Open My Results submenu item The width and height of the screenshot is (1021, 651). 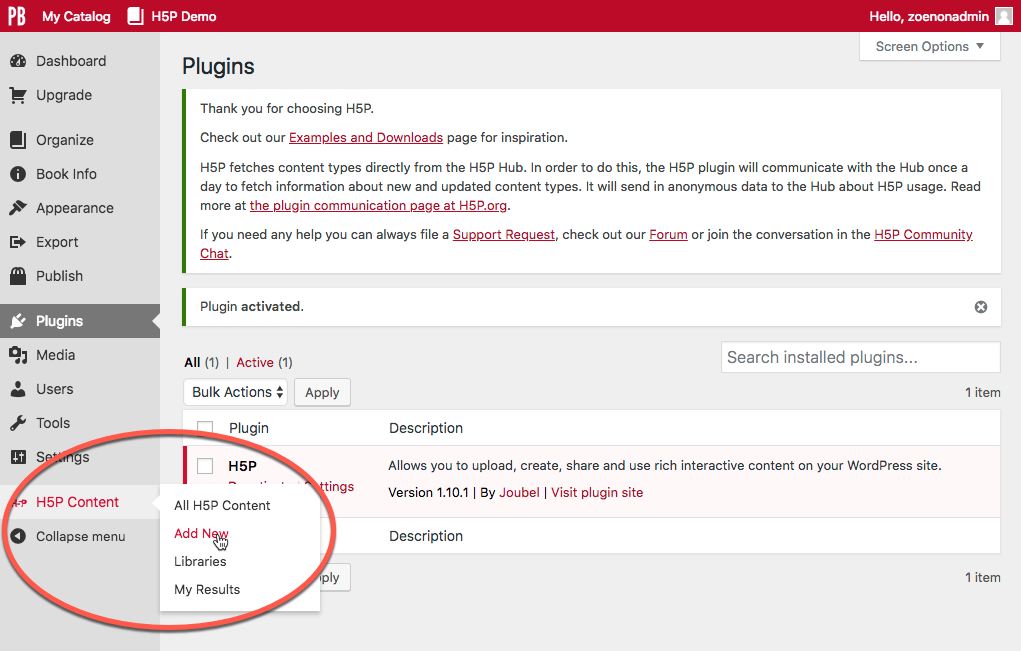click(207, 590)
